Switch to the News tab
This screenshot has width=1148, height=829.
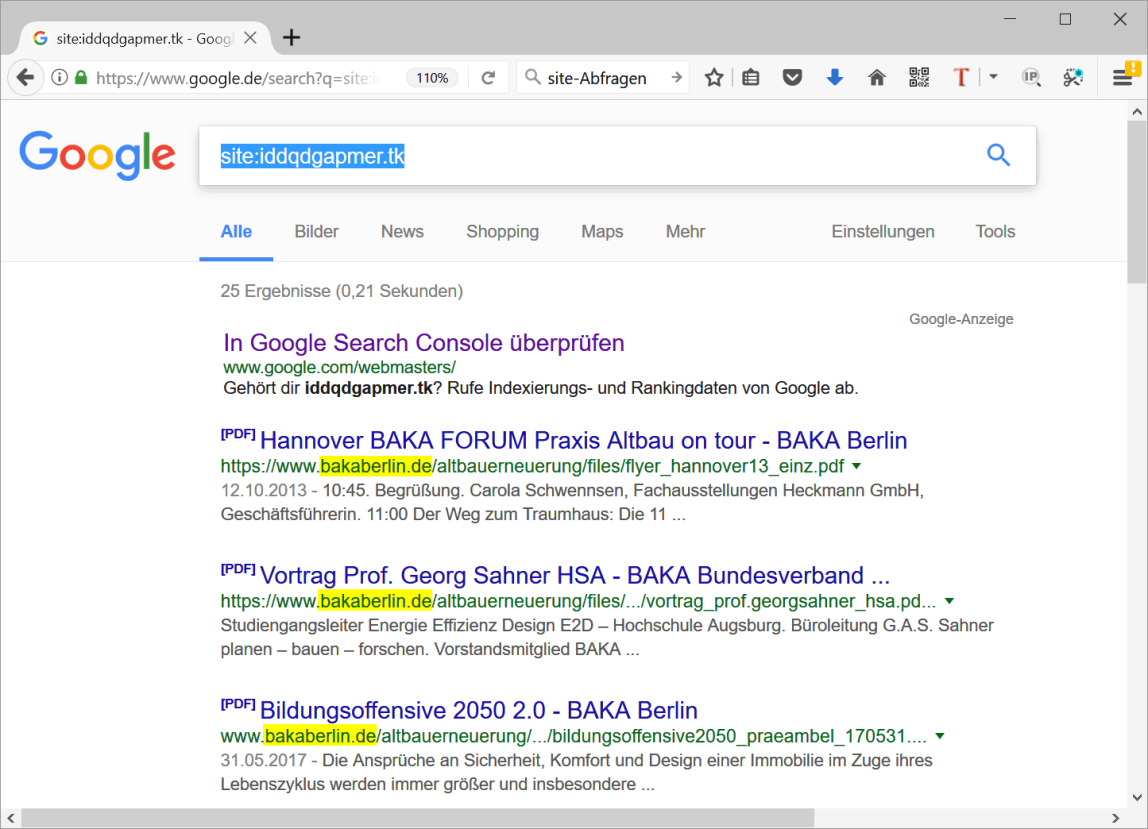point(402,232)
